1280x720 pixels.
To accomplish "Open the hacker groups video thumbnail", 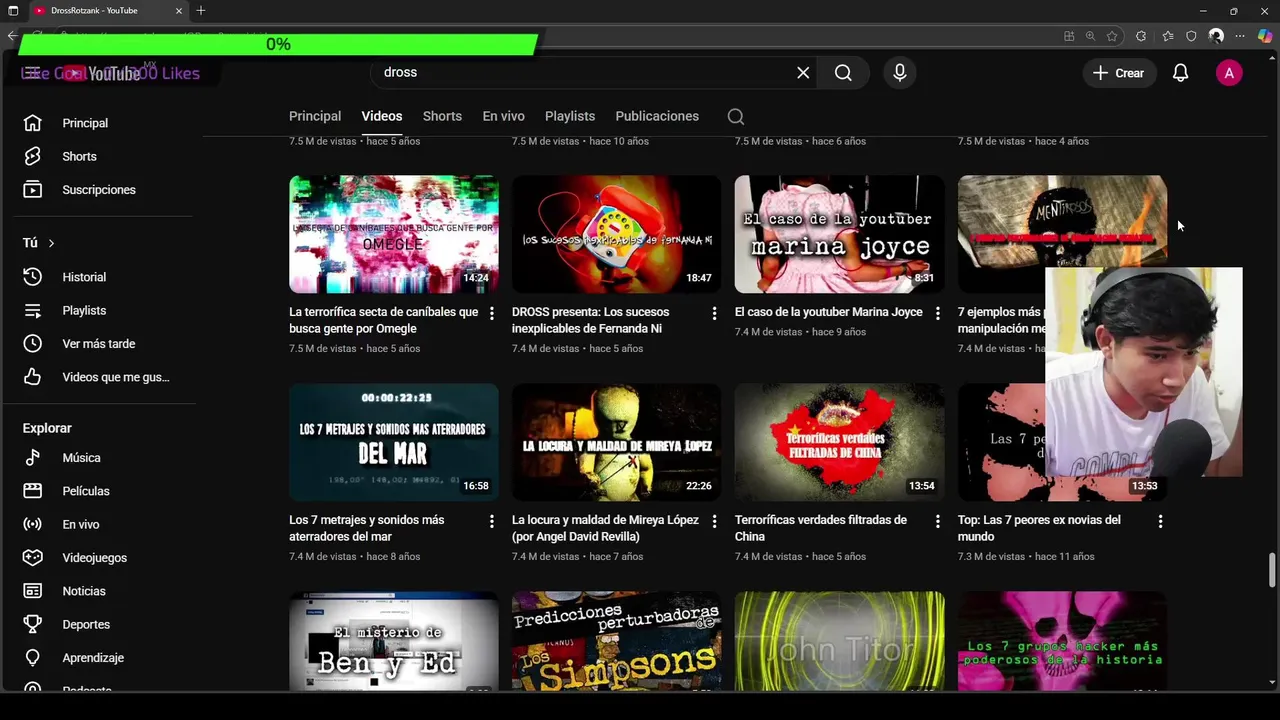I will point(1062,641).
